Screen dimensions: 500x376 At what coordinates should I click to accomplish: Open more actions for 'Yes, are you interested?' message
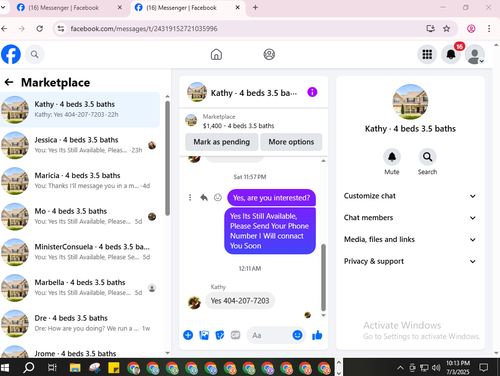click(x=190, y=198)
